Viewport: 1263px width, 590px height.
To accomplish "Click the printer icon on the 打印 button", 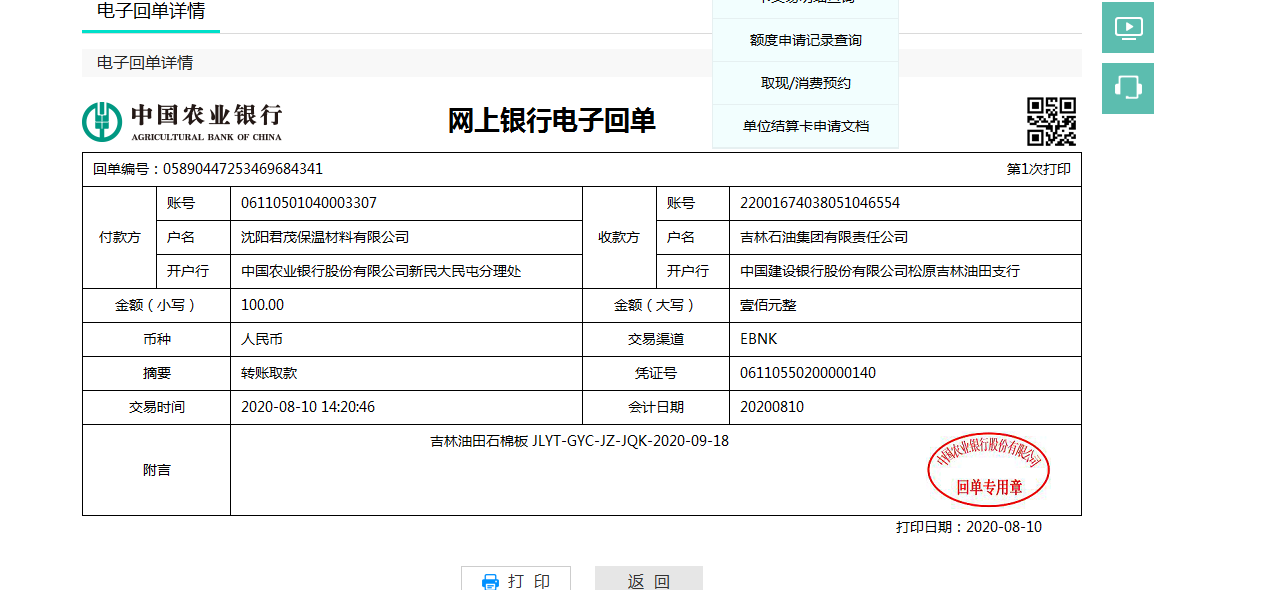I will point(490,582).
